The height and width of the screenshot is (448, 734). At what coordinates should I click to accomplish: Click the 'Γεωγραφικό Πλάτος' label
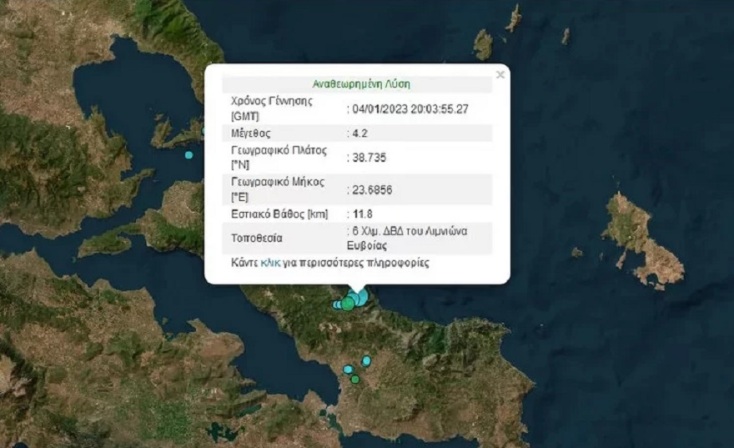point(279,150)
